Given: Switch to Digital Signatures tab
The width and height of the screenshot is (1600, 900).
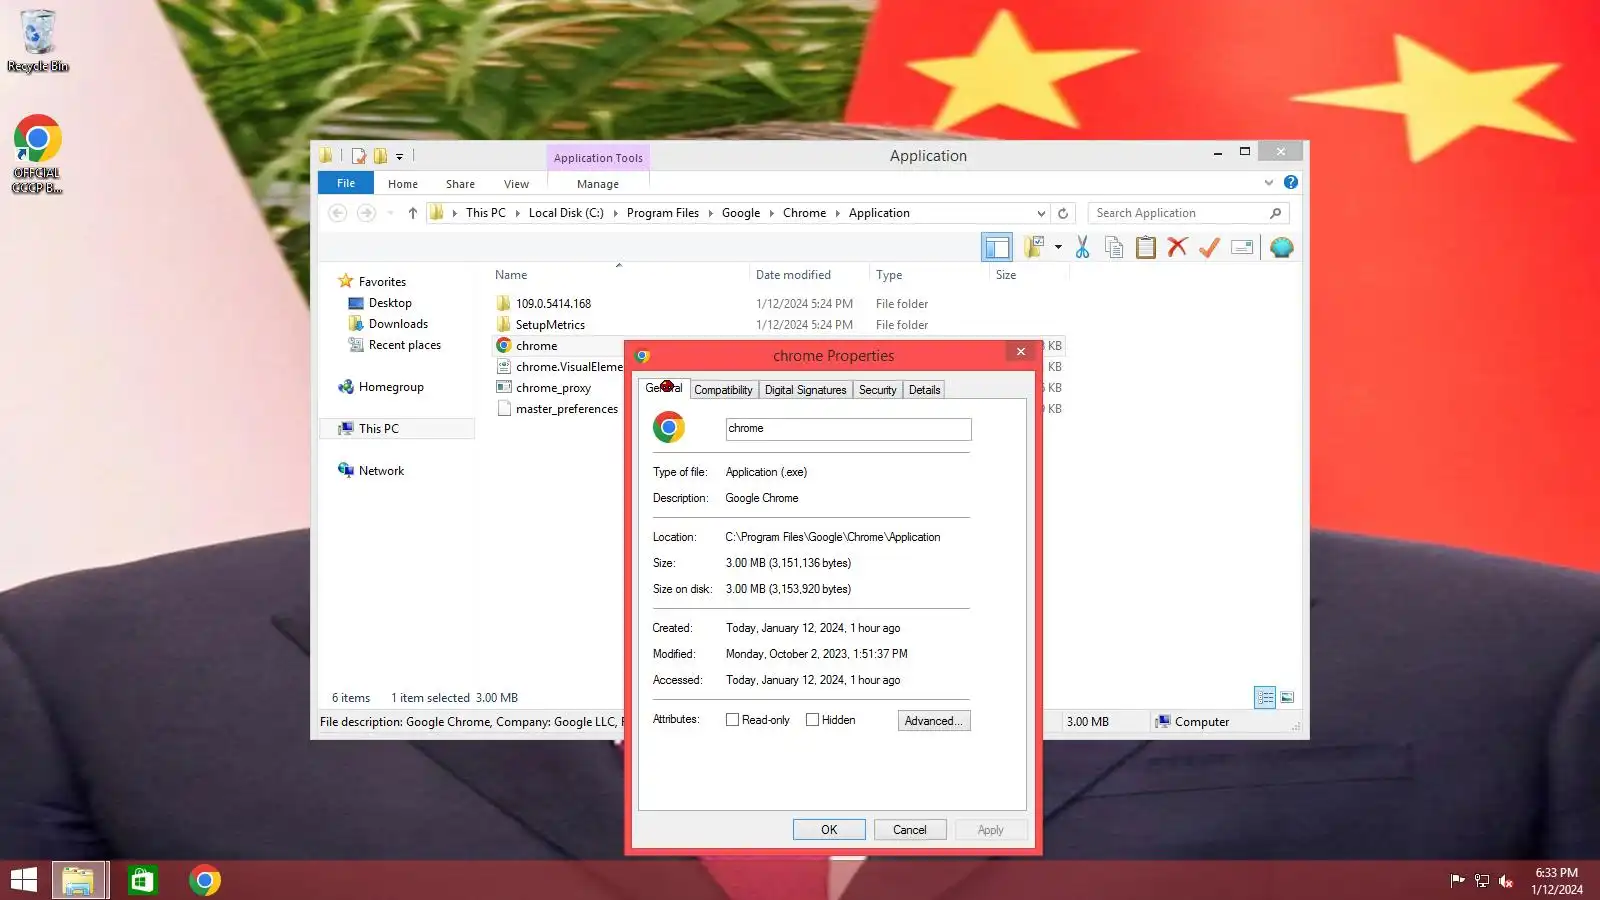Looking at the screenshot, I should 805,390.
